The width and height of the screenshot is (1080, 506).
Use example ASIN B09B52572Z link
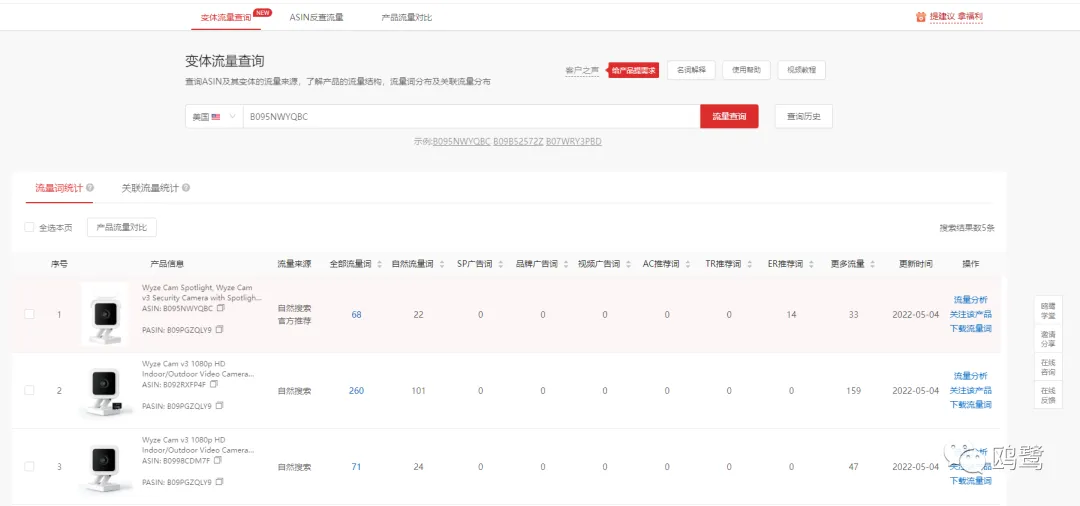[518, 141]
